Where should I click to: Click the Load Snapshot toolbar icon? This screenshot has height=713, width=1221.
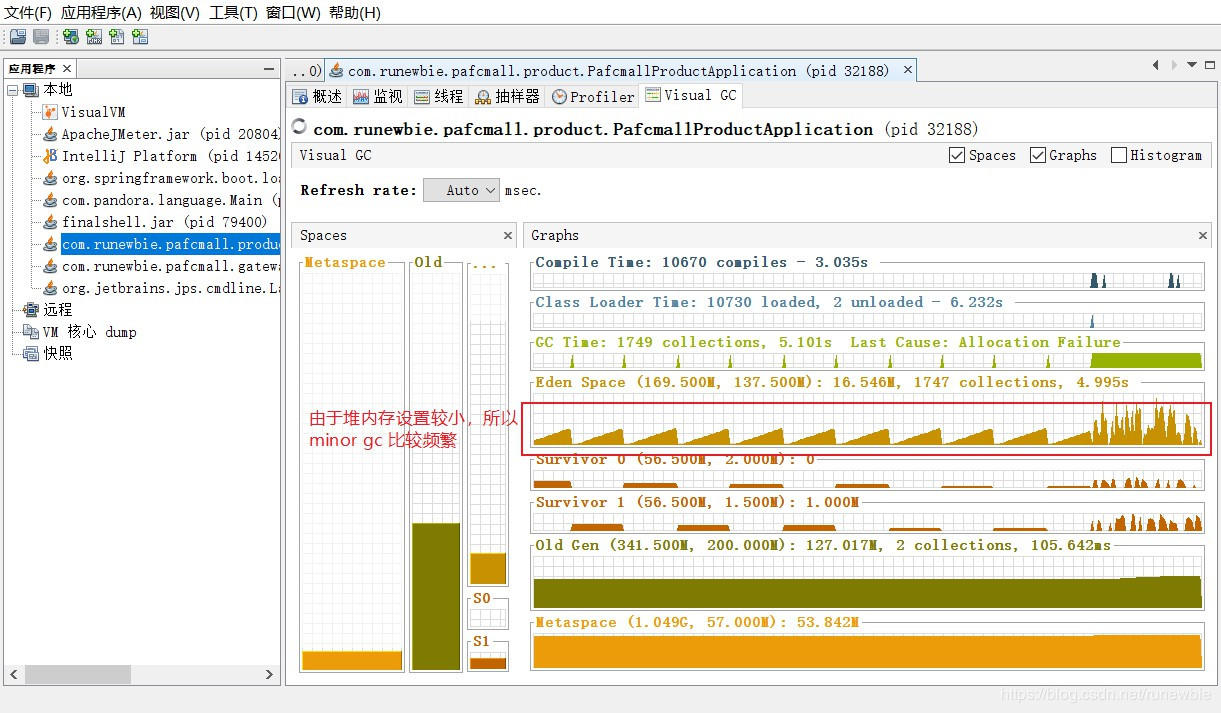(18, 37)
